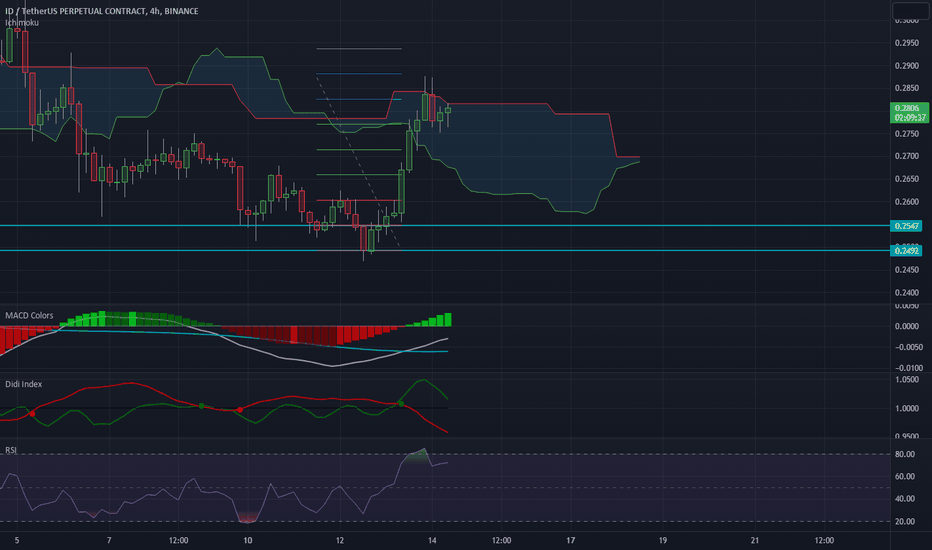Screen dimensions: 932x550
Task: Click the 0.2950 price axis value
Action: click(906, 43)
